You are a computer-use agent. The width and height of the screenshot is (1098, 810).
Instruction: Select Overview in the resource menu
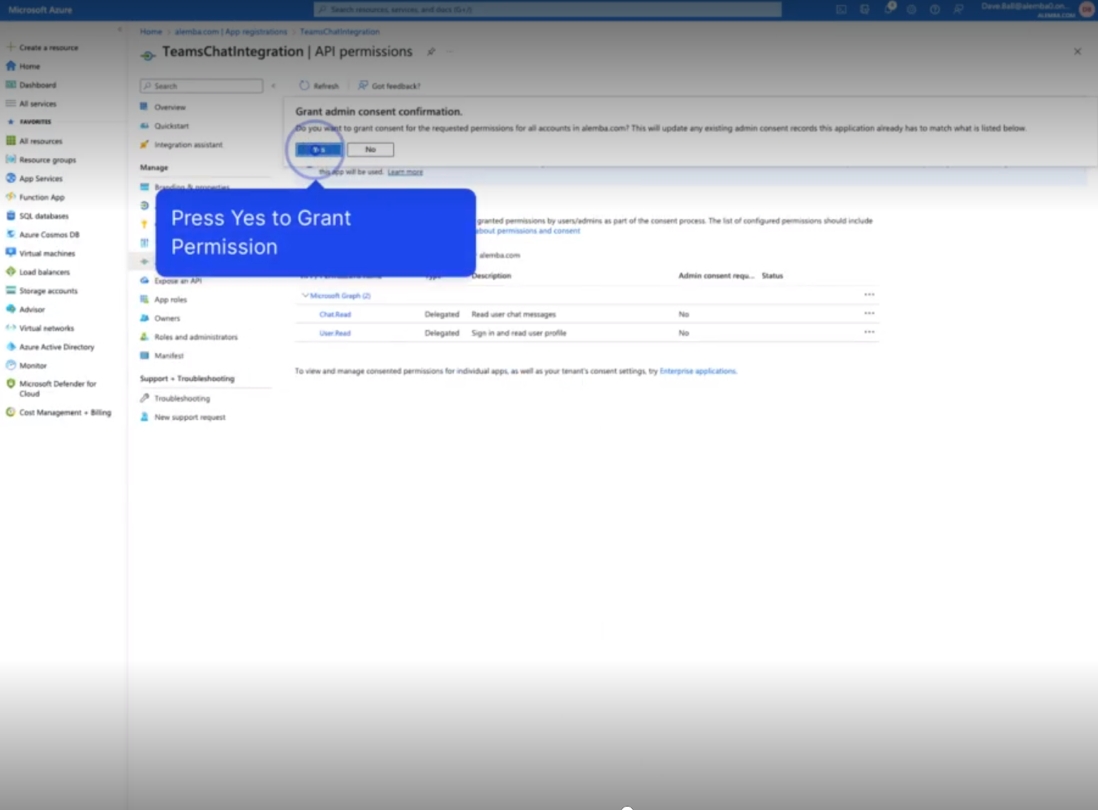tap(169, 107)
